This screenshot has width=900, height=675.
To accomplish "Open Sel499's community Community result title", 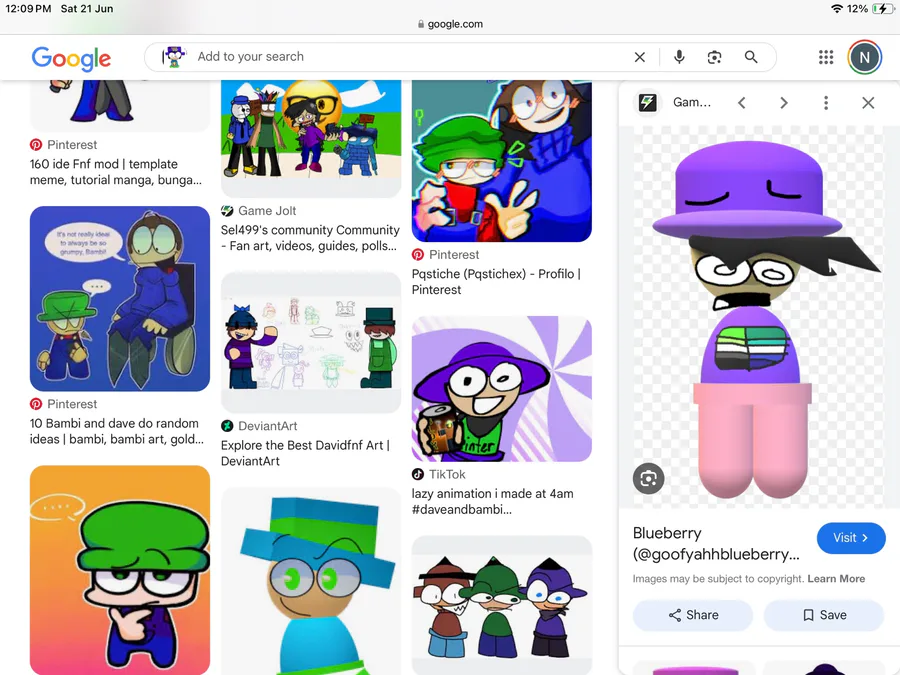I will [310, 238].
